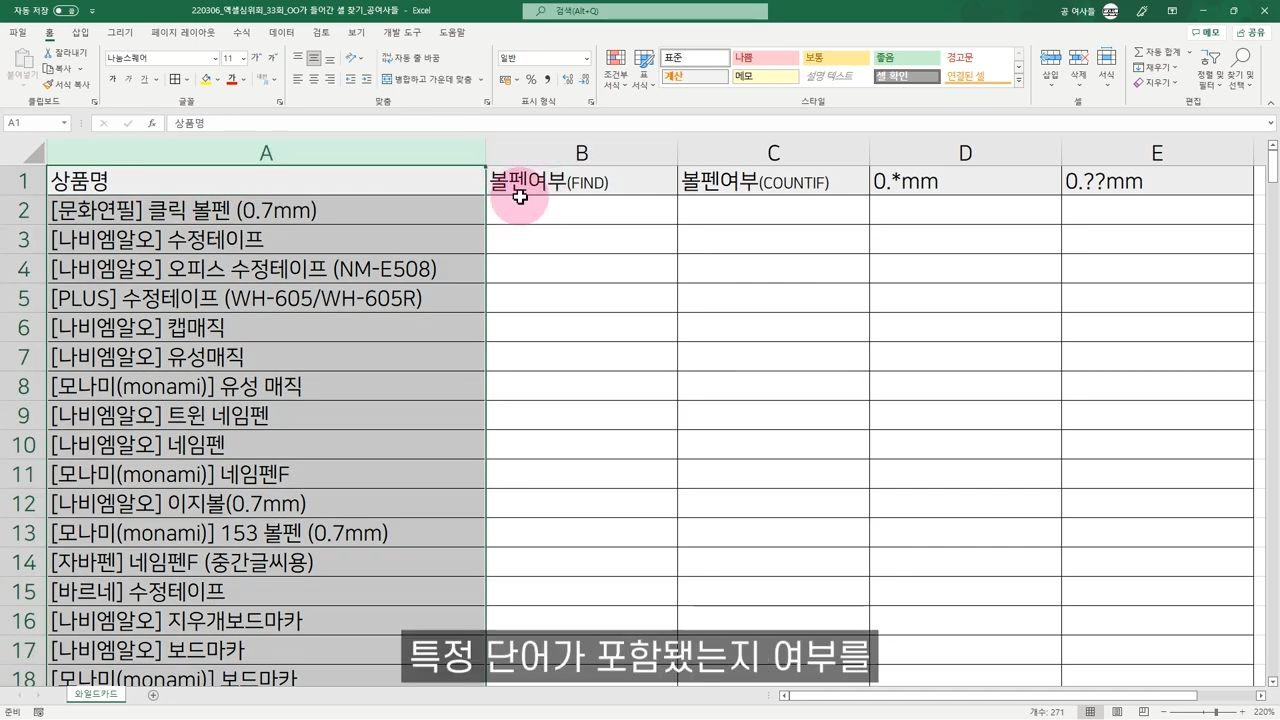The height and width of the screenshot is (720, 1280).
Task: Increase font size with the larger 가 button
Action: click(x=256, y=58)
